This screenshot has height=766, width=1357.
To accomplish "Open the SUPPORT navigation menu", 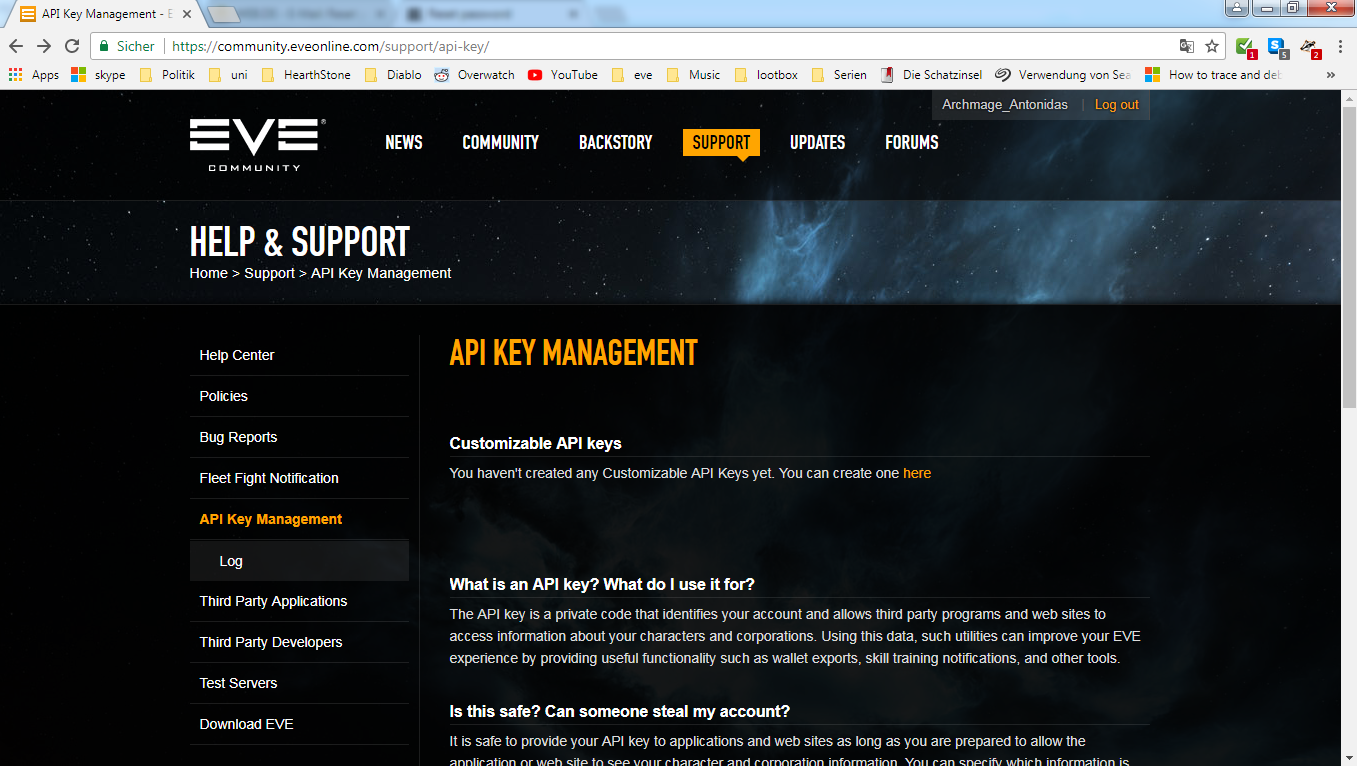I will pos(721,142).
